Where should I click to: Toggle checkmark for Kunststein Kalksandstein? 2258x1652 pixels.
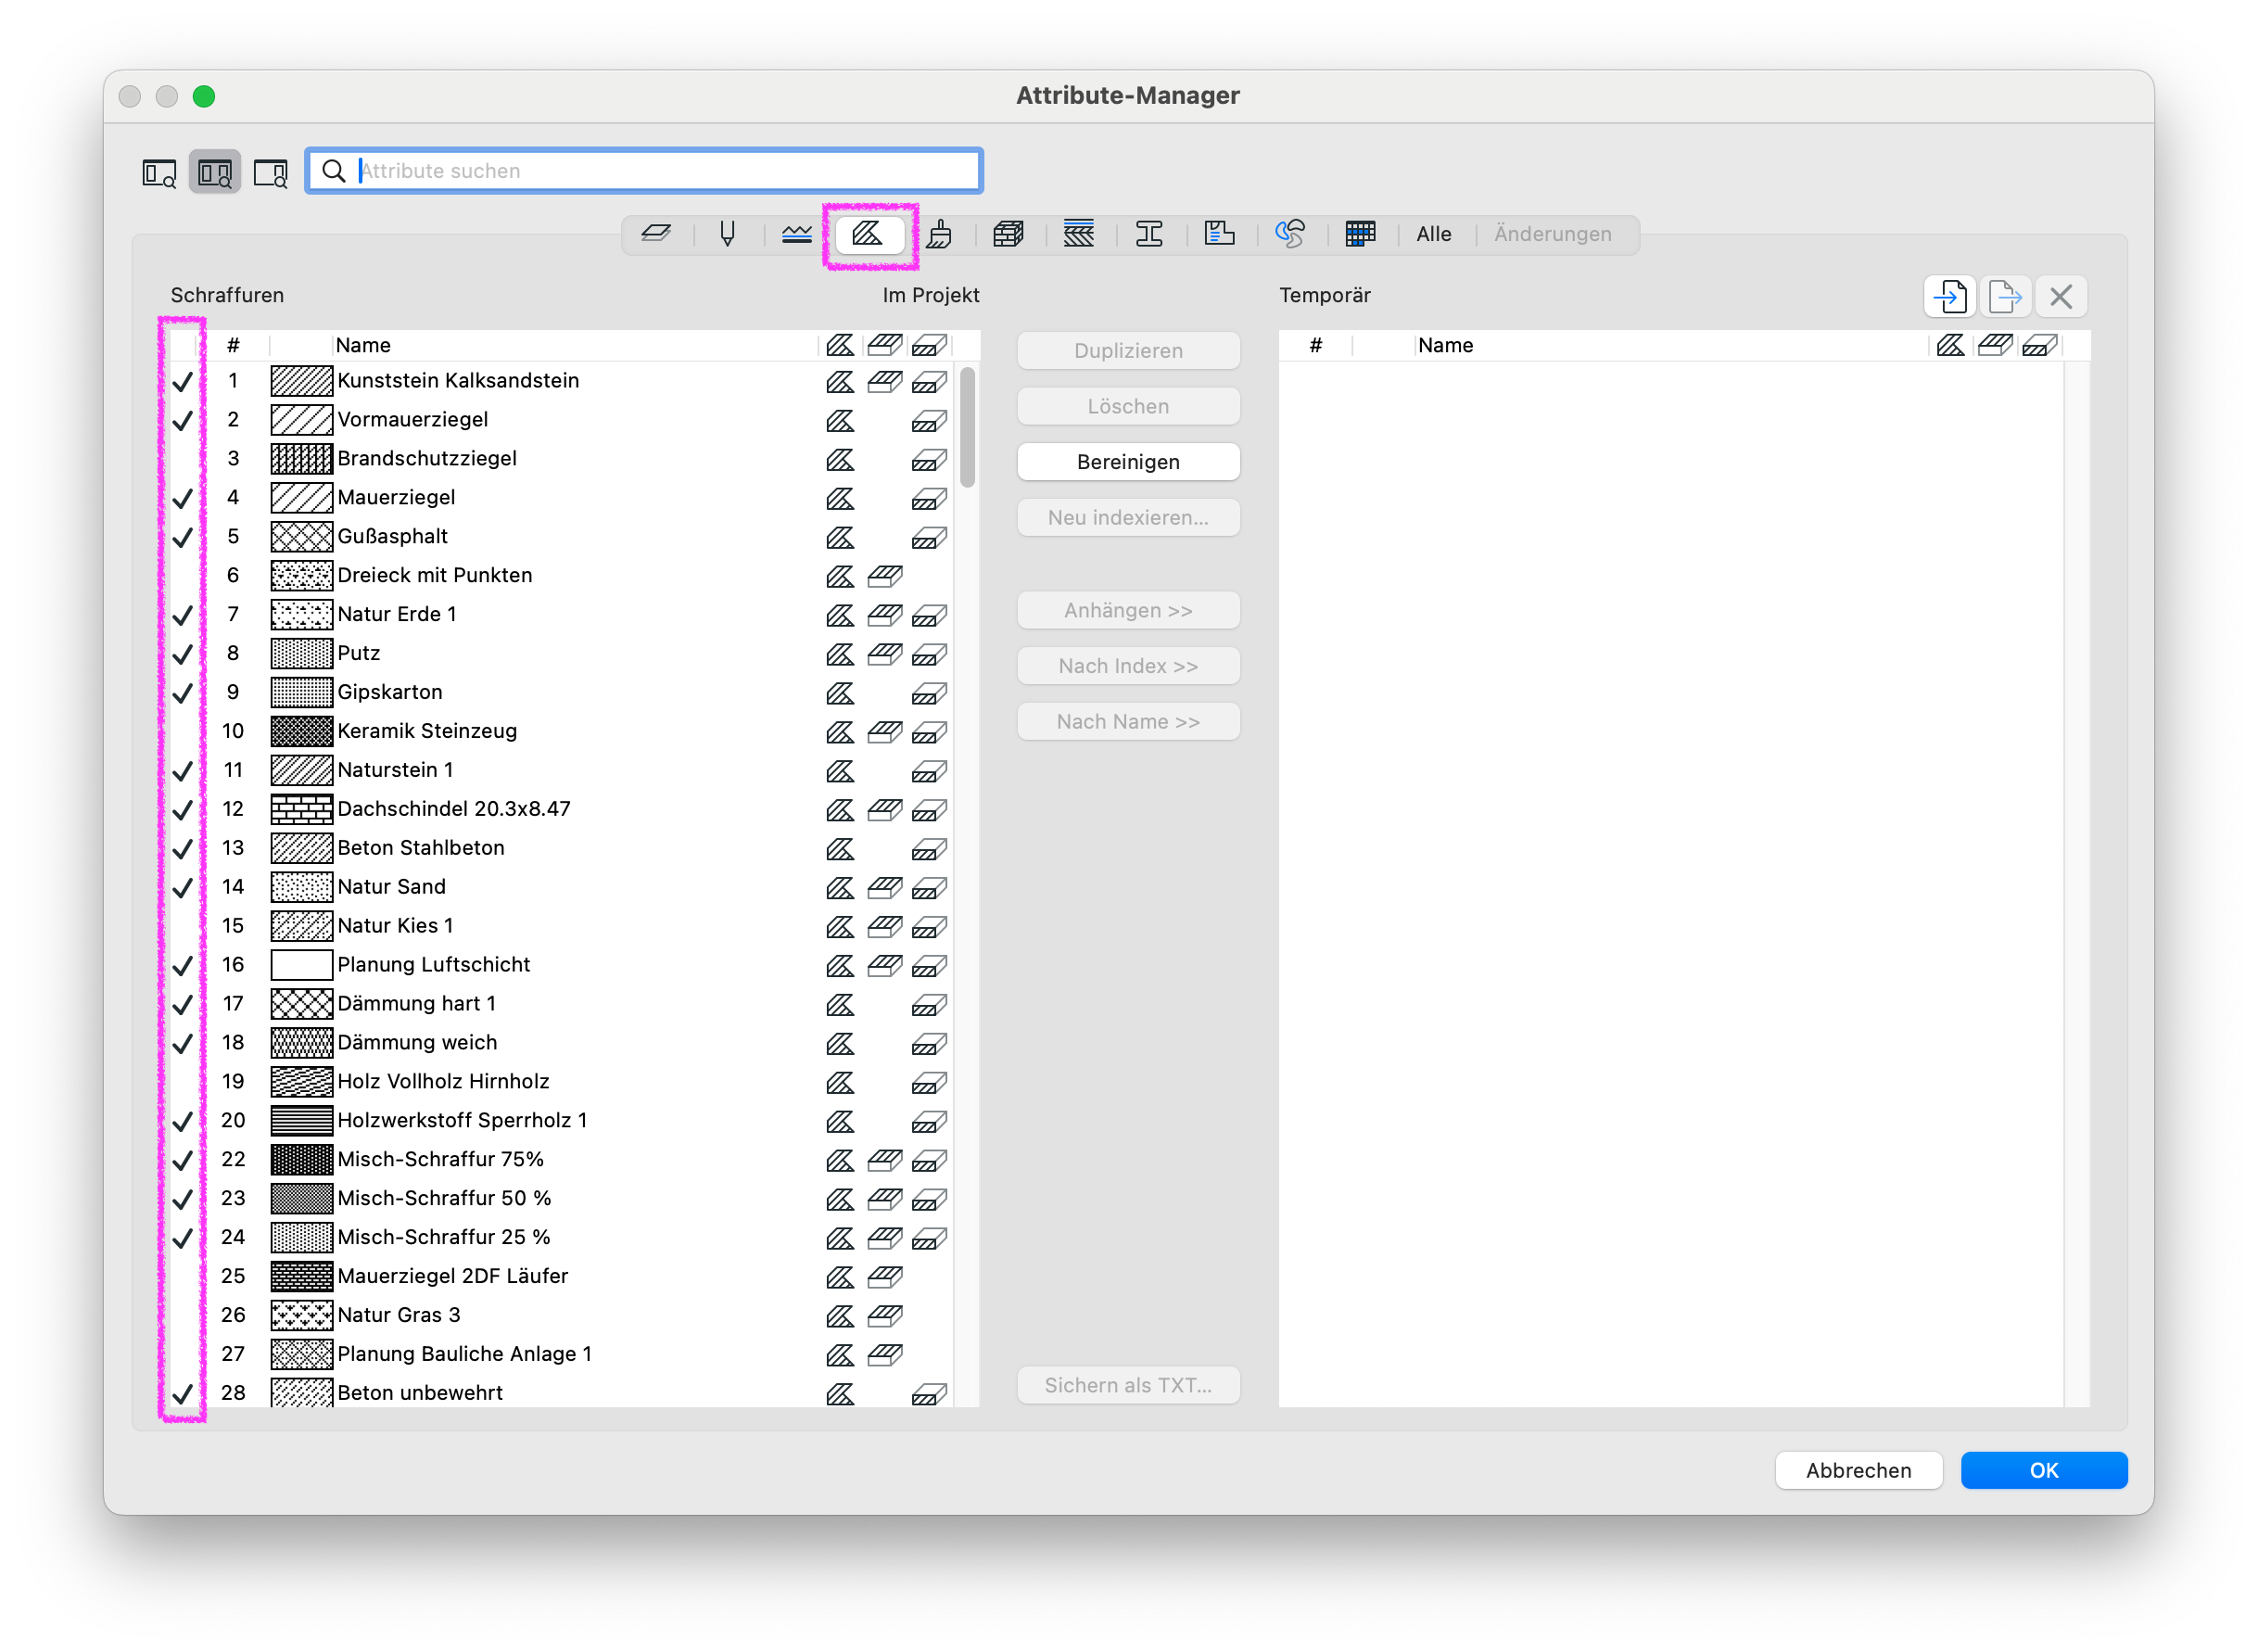click(x=183, y=381)
